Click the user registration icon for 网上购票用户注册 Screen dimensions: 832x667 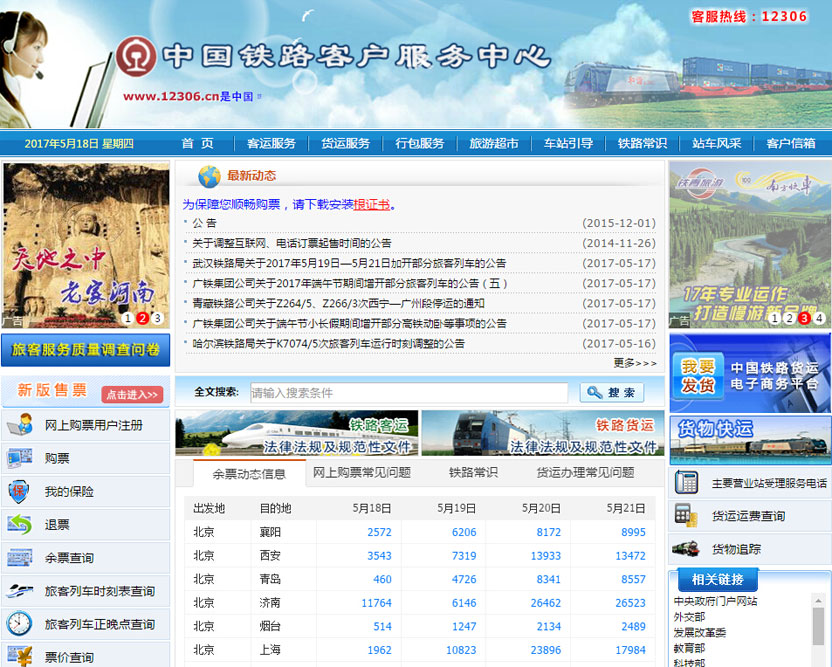tap(20, 425)
